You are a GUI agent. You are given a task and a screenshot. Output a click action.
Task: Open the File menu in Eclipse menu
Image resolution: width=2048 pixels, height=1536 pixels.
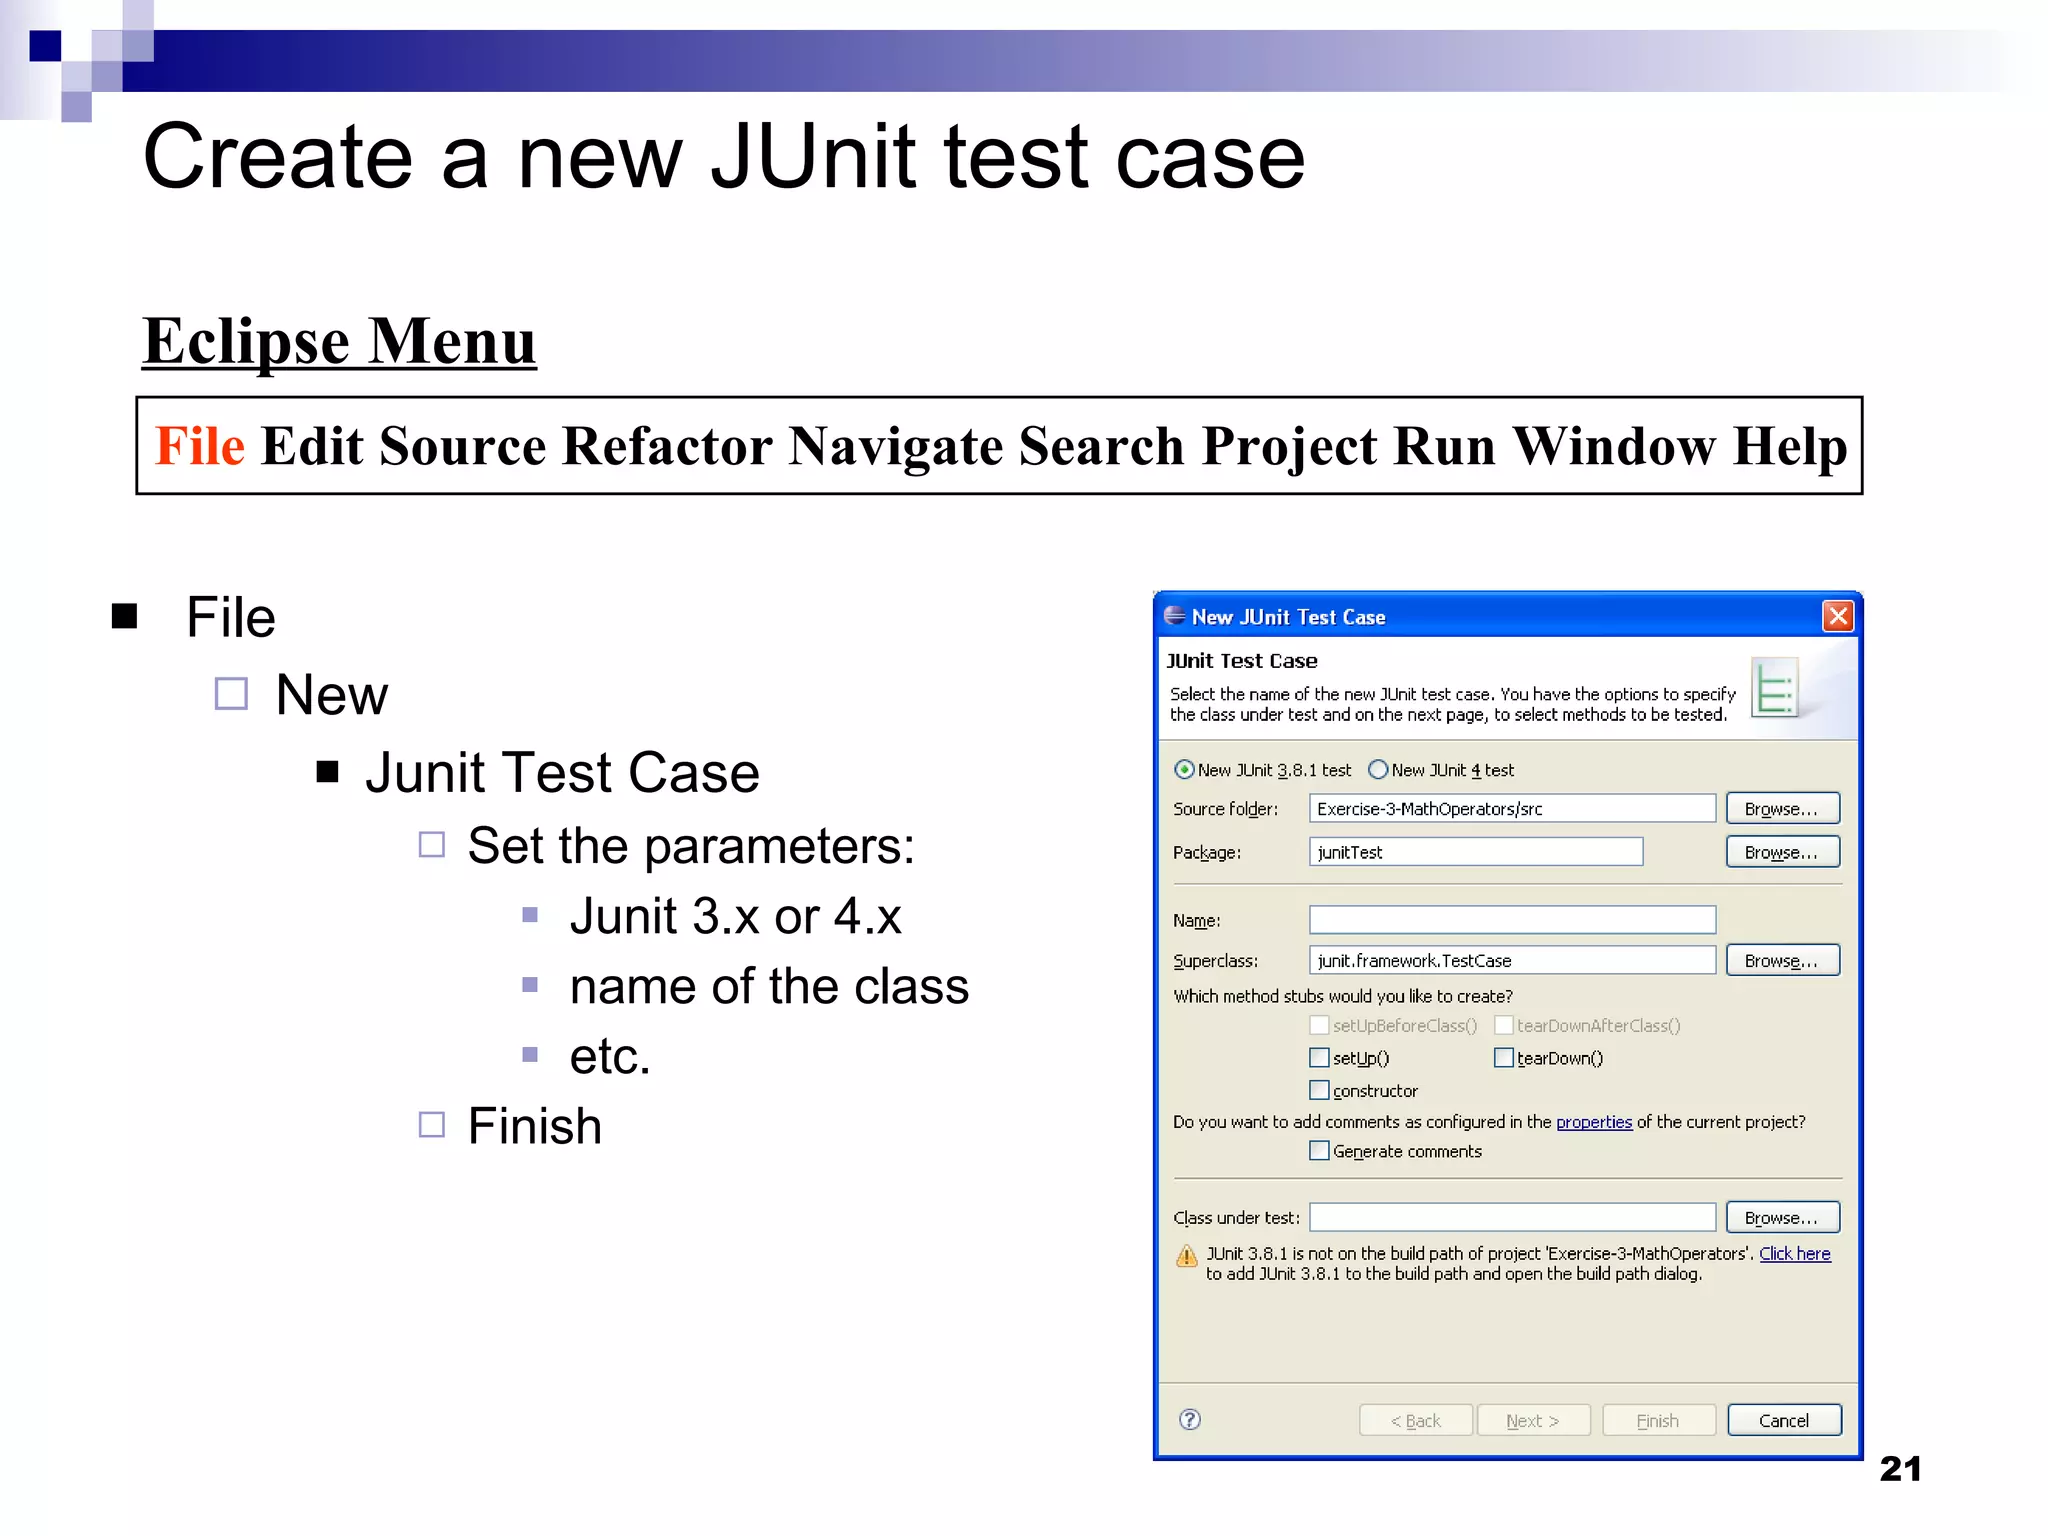[200, 446]
